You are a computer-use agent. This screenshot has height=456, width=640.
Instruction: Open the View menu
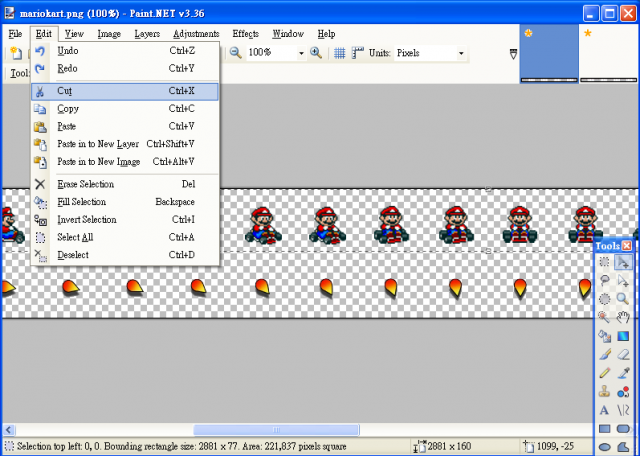coord(74,34)
